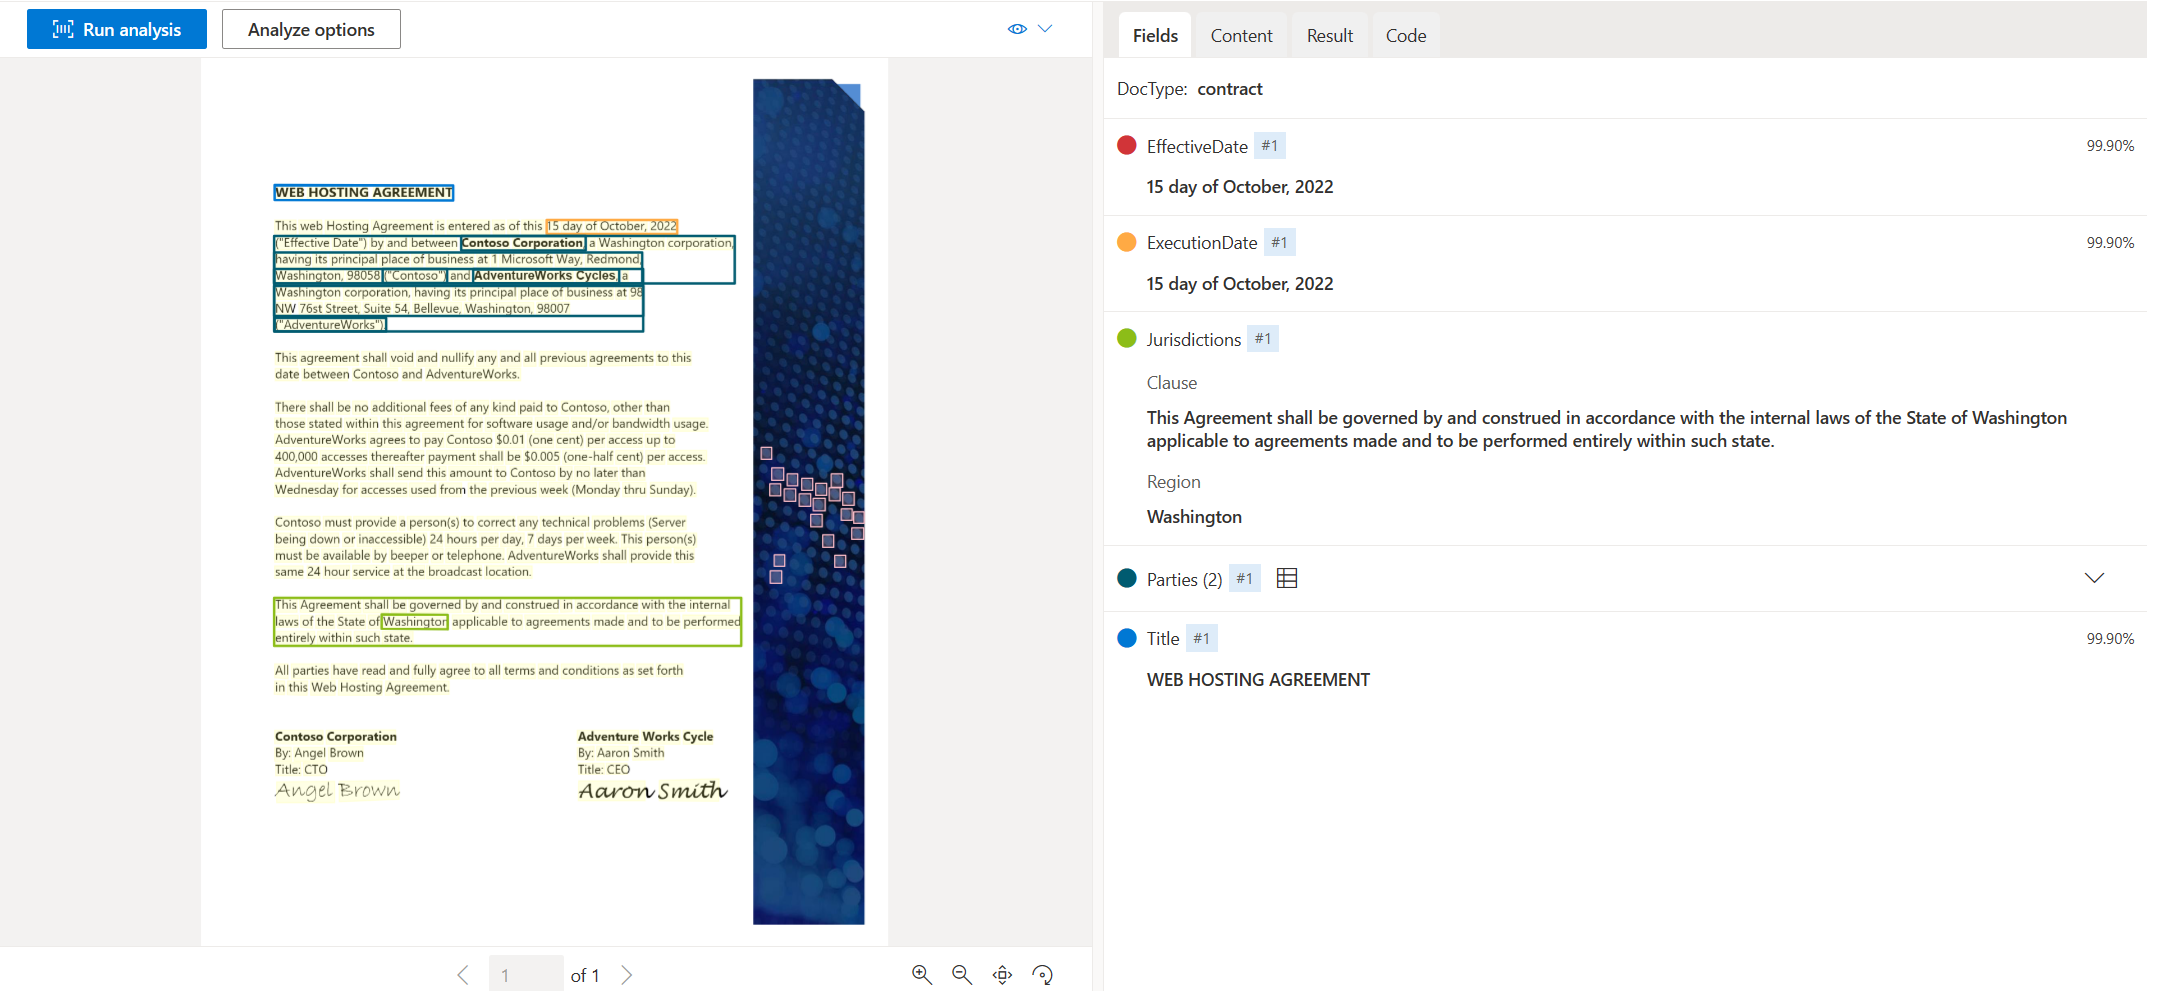This screenshot has width=2159, height=991.
Task: Click the green Jurisdictions color dot
Action: [1127, 338]
